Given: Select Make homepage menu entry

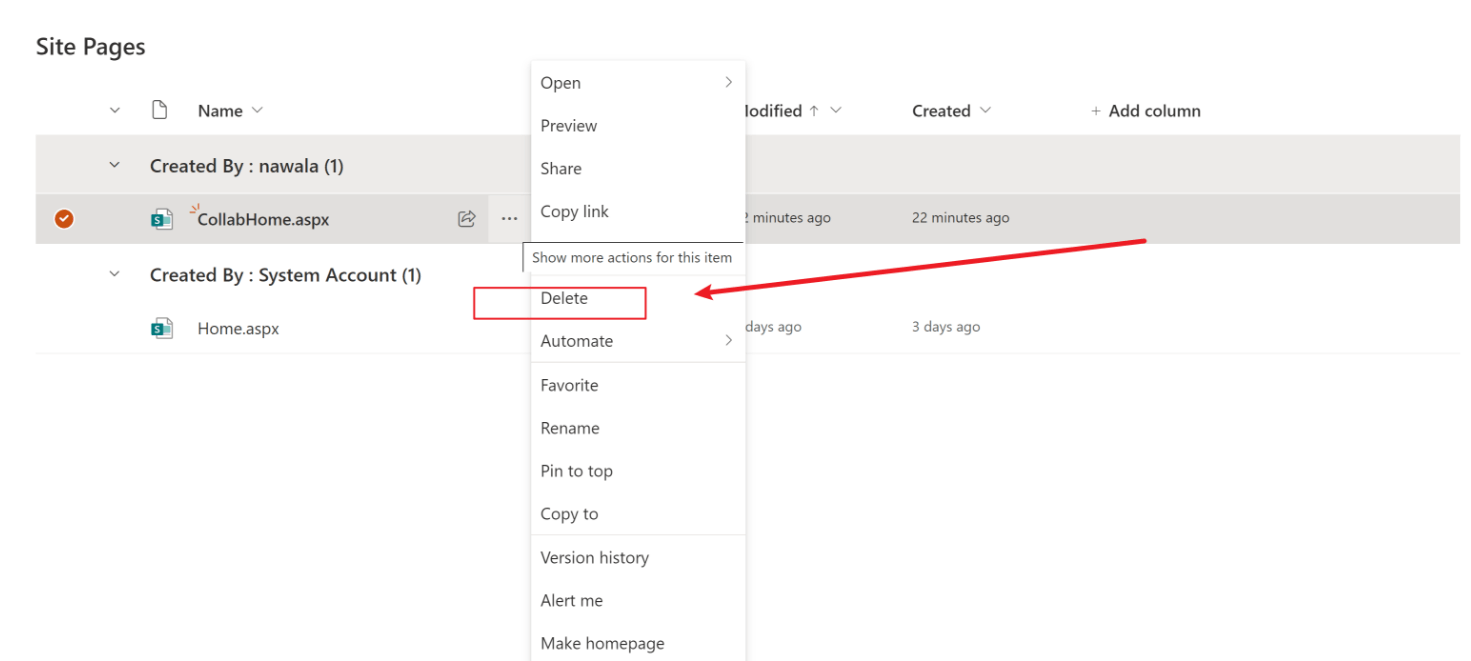Looking at the screenshot, I should (638, 644).
